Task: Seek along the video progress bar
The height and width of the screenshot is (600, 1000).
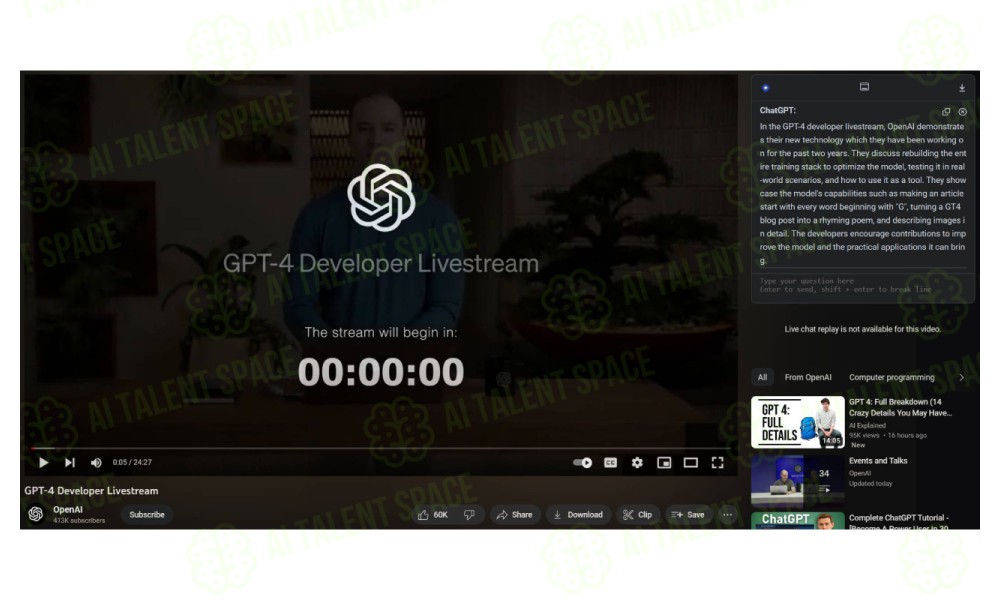Action: tap(381, 448)
